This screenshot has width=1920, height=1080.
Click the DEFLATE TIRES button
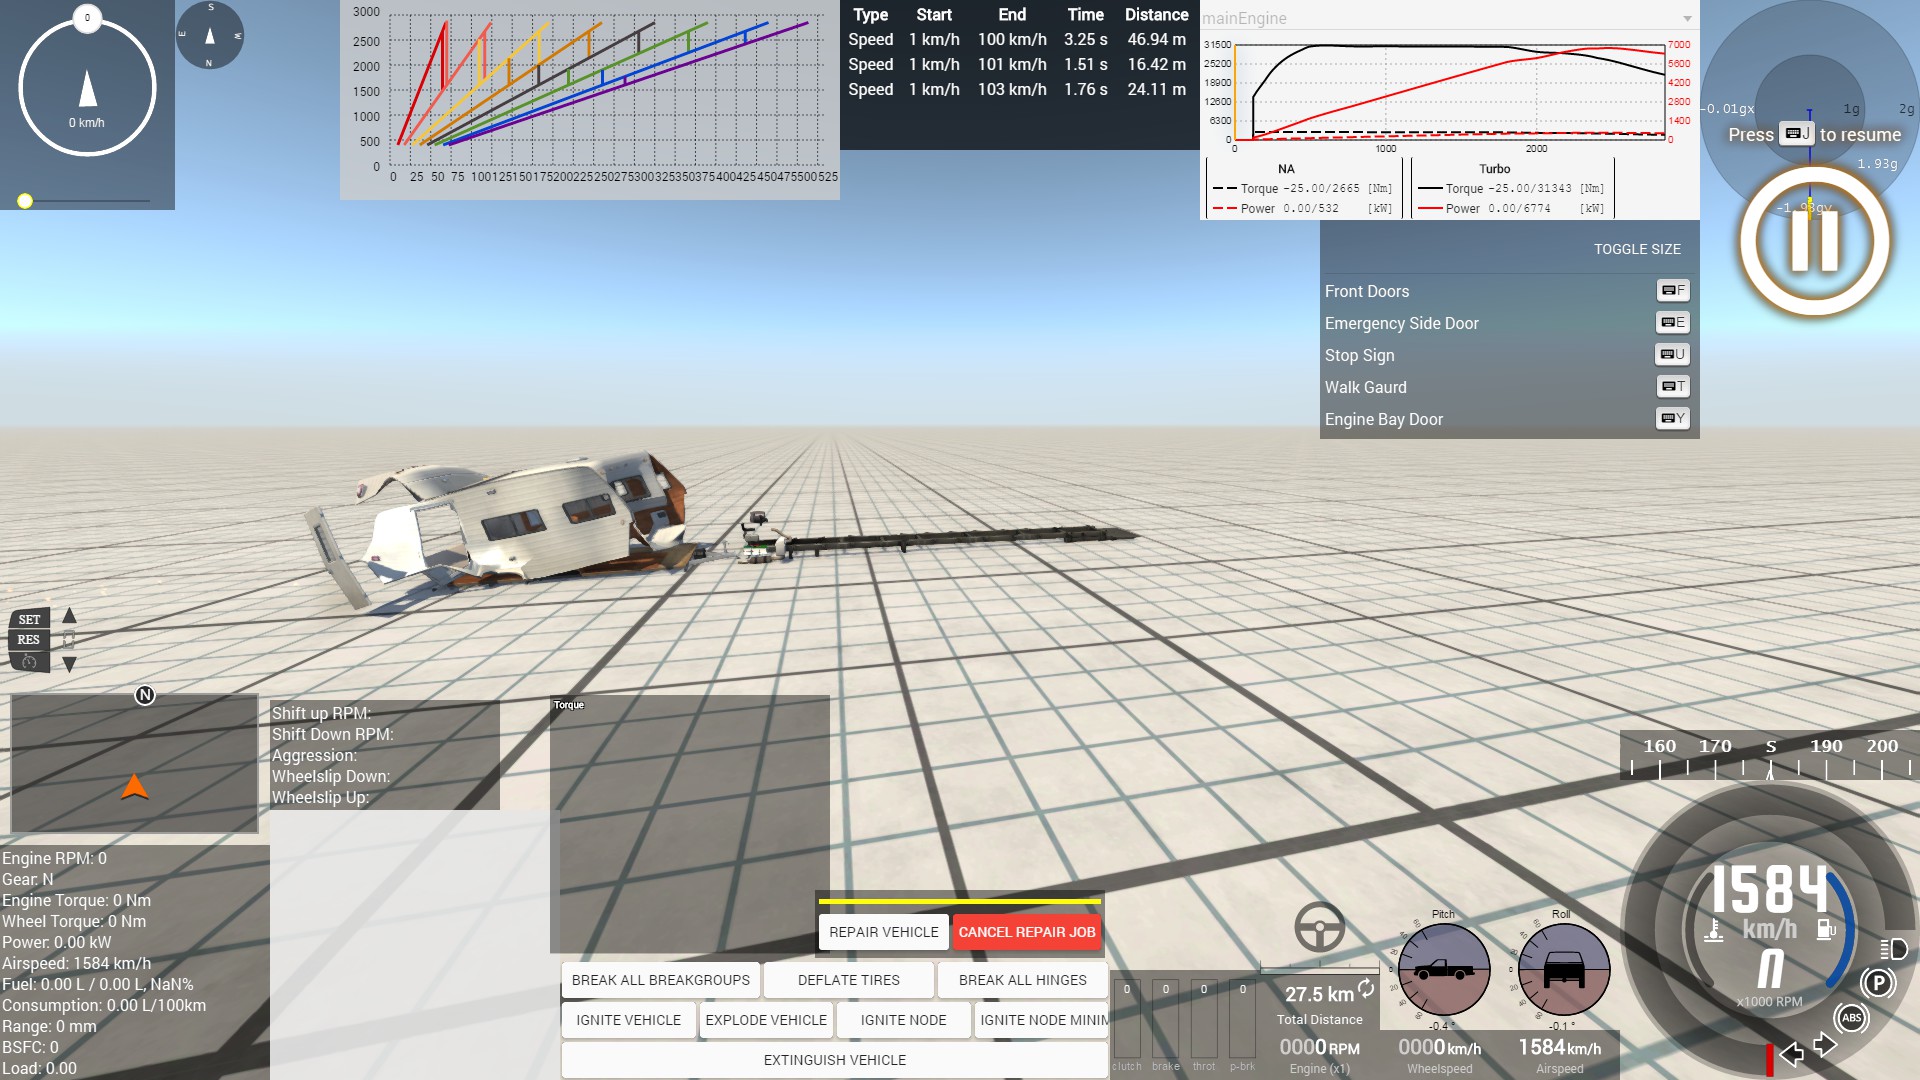pyautogui.click(x=849, y=980)
